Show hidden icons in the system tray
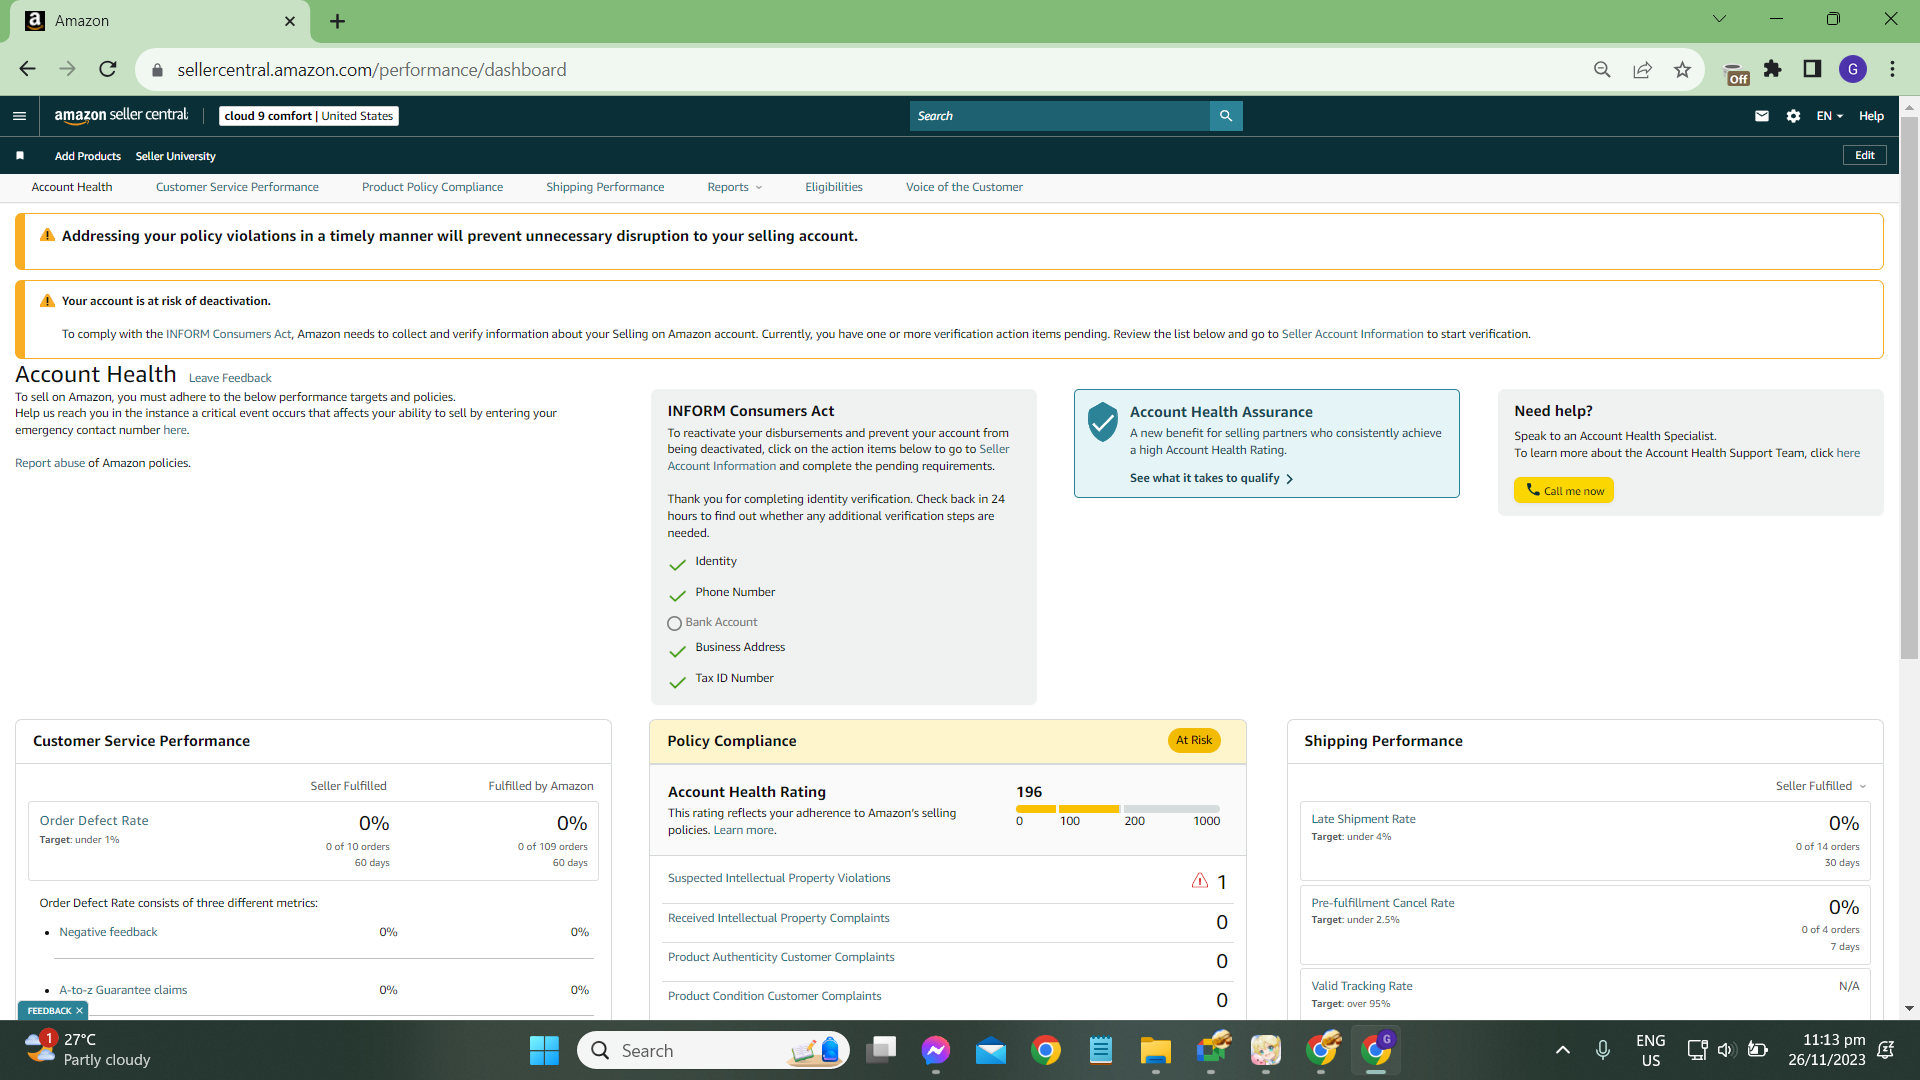This screenshot has width=1920, height=1080. (1562, 1050)
